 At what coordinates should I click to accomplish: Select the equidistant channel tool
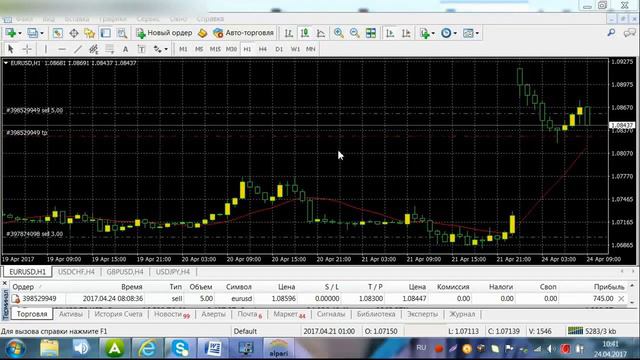pos(93,49)
